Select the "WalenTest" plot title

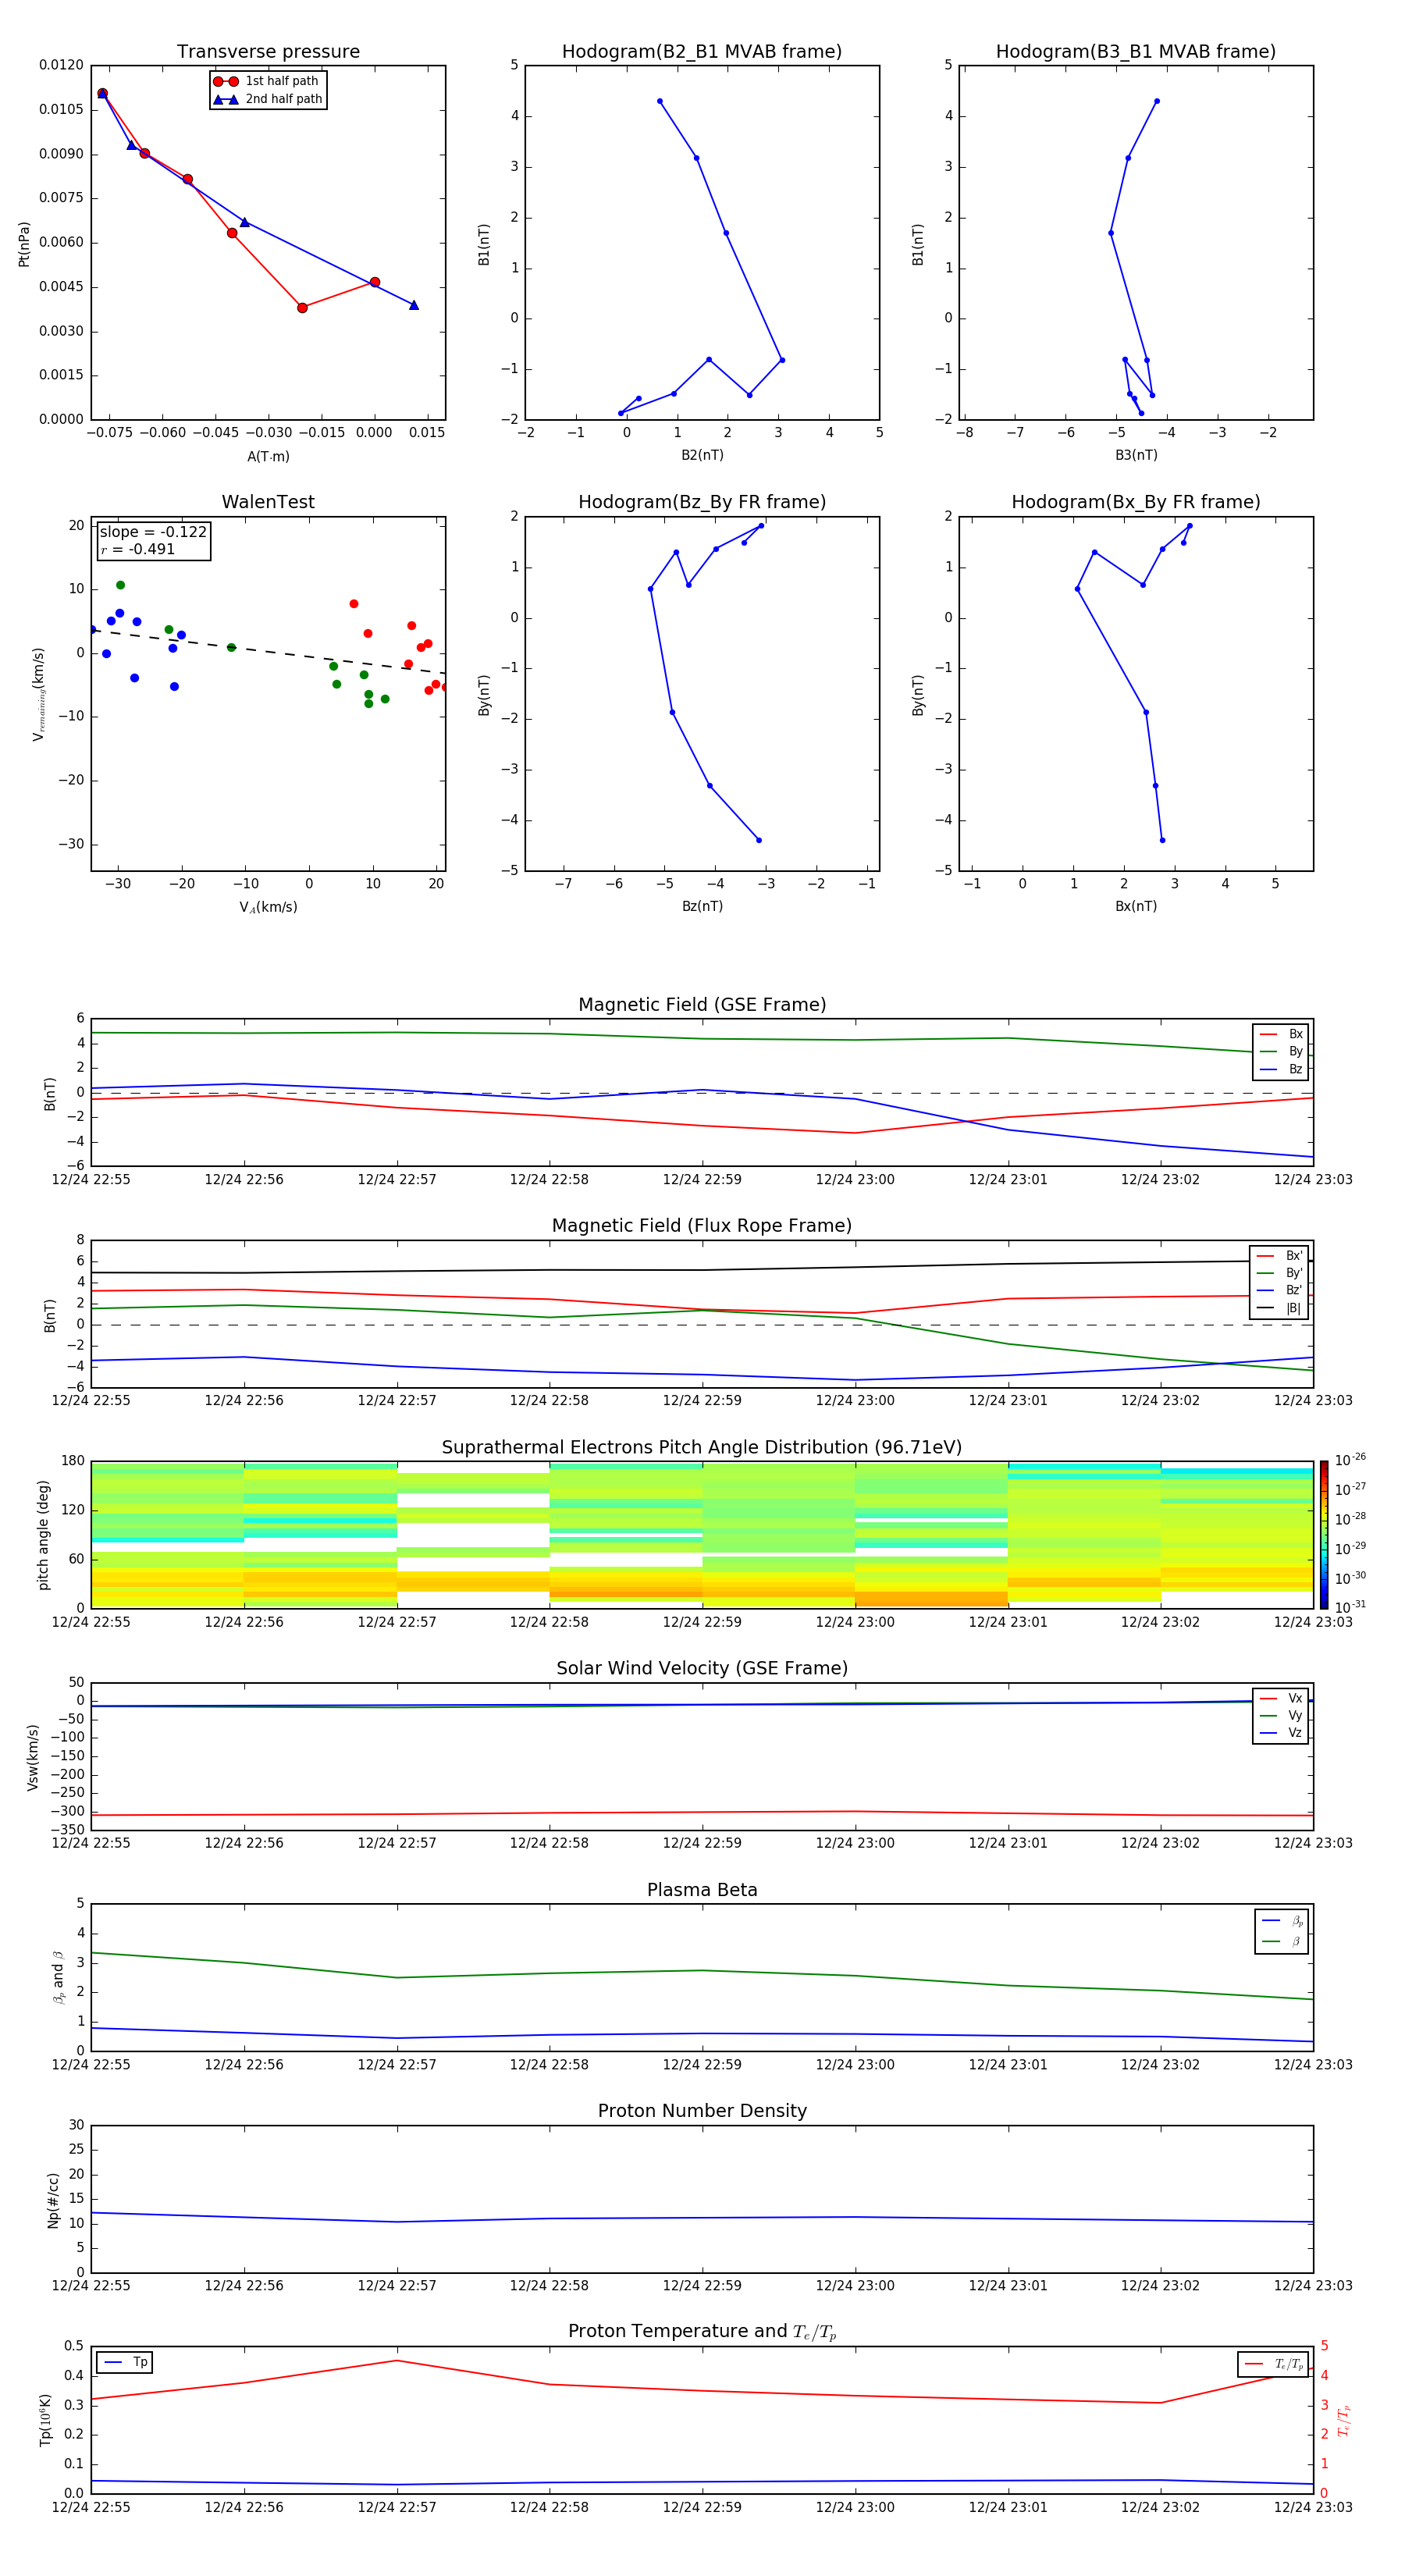[x=268, y=502]
